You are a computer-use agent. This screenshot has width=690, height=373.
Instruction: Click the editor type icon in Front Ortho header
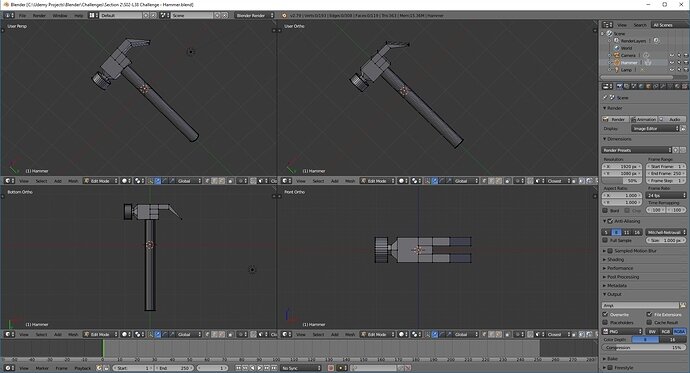286,334
